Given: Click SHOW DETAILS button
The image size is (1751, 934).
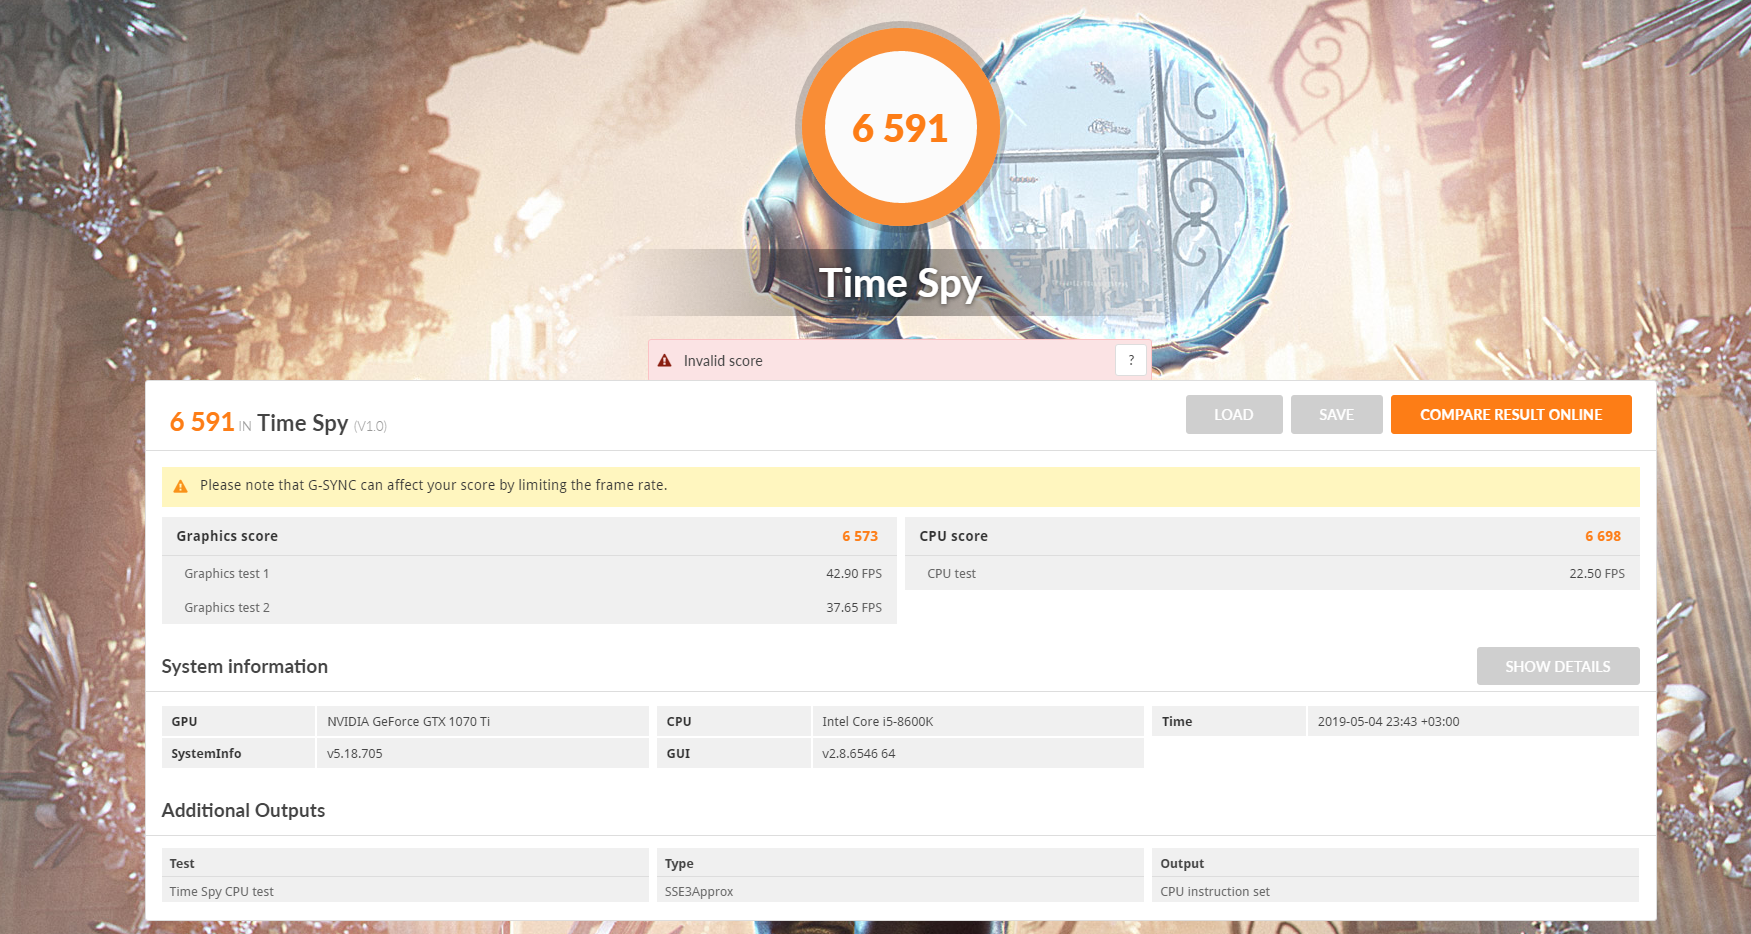Looking at the screenshot, I should pos(1558,666).
